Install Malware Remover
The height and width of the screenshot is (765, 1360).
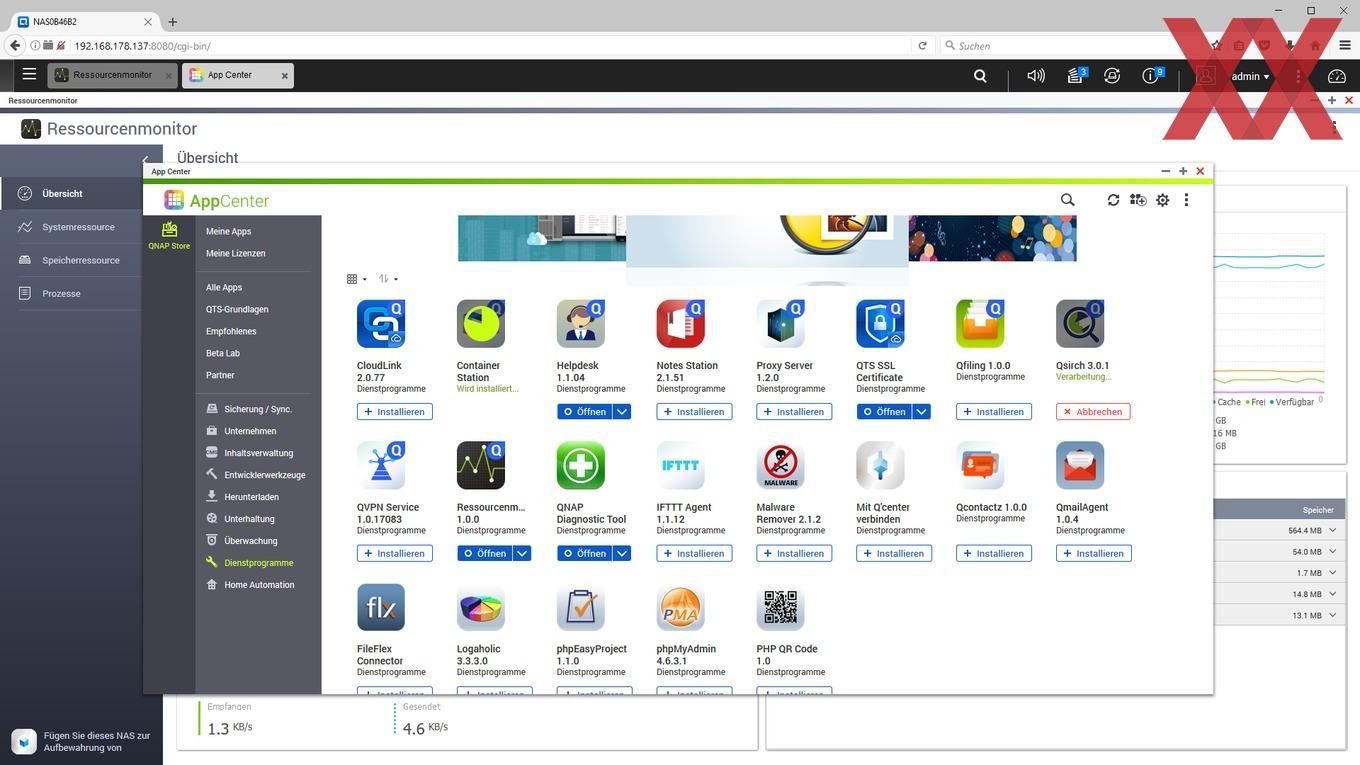[794, 554]
